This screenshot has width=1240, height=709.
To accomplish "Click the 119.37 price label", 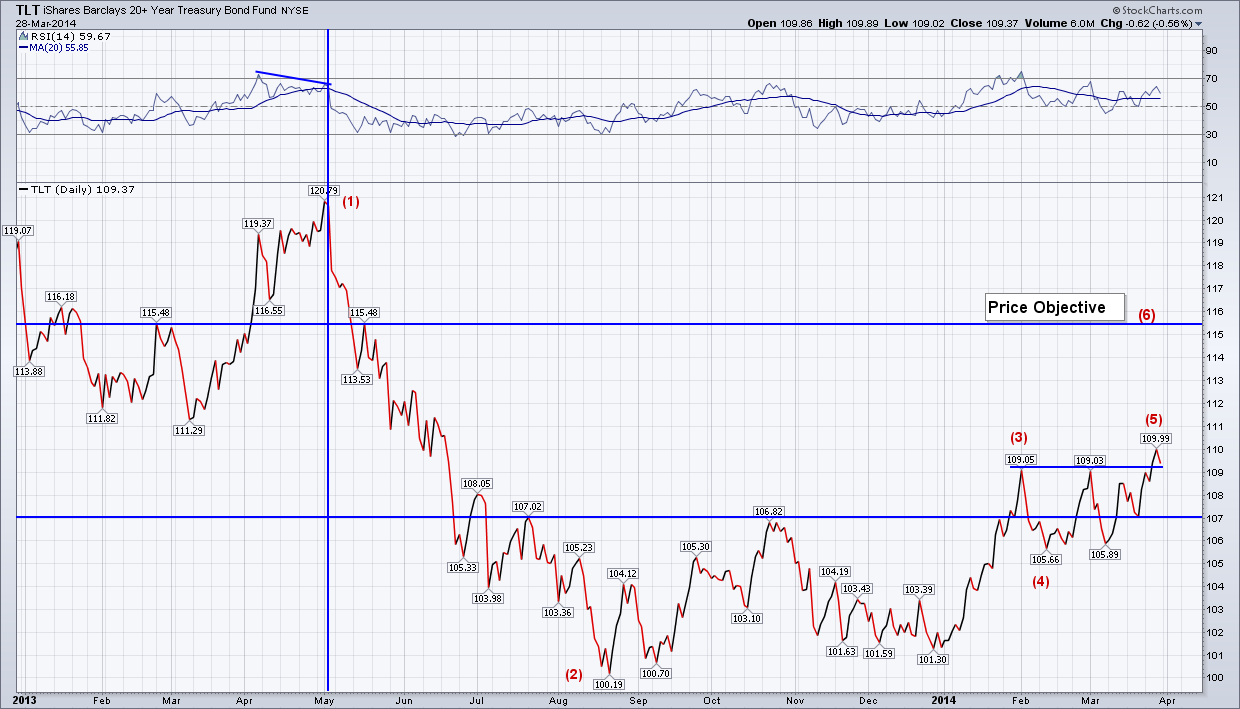I will click(258, 224).
